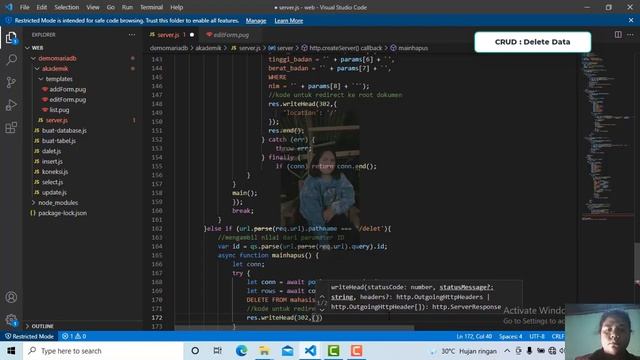Switch to the server.js editor tab
The image size is (640, 360).
coord(171,35)
